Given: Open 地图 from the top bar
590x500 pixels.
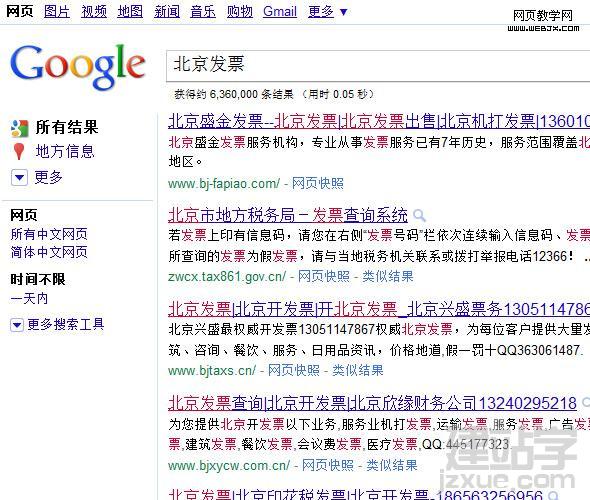Looking at the screenshot, I should 130,12.
